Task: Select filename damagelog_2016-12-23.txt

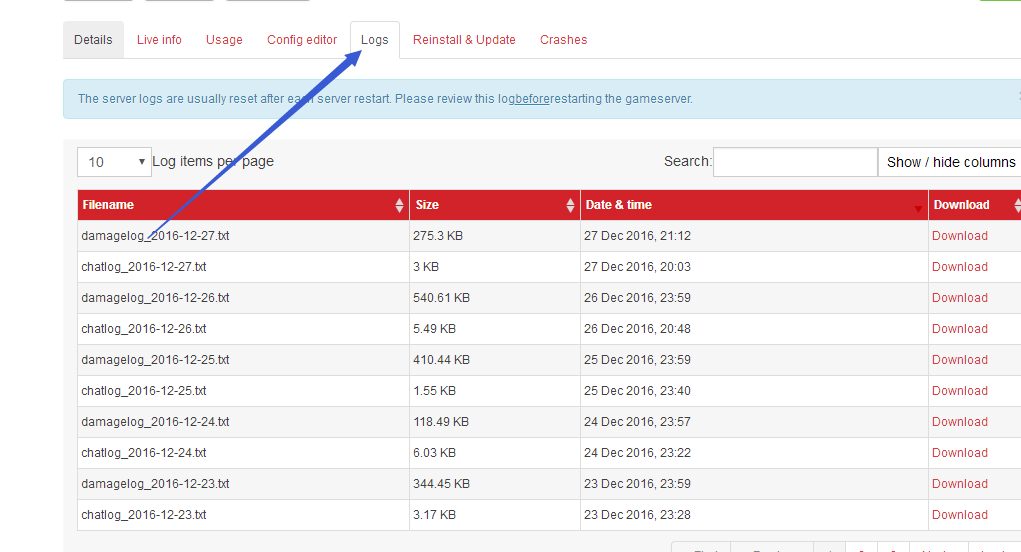Action: (155, 484)
